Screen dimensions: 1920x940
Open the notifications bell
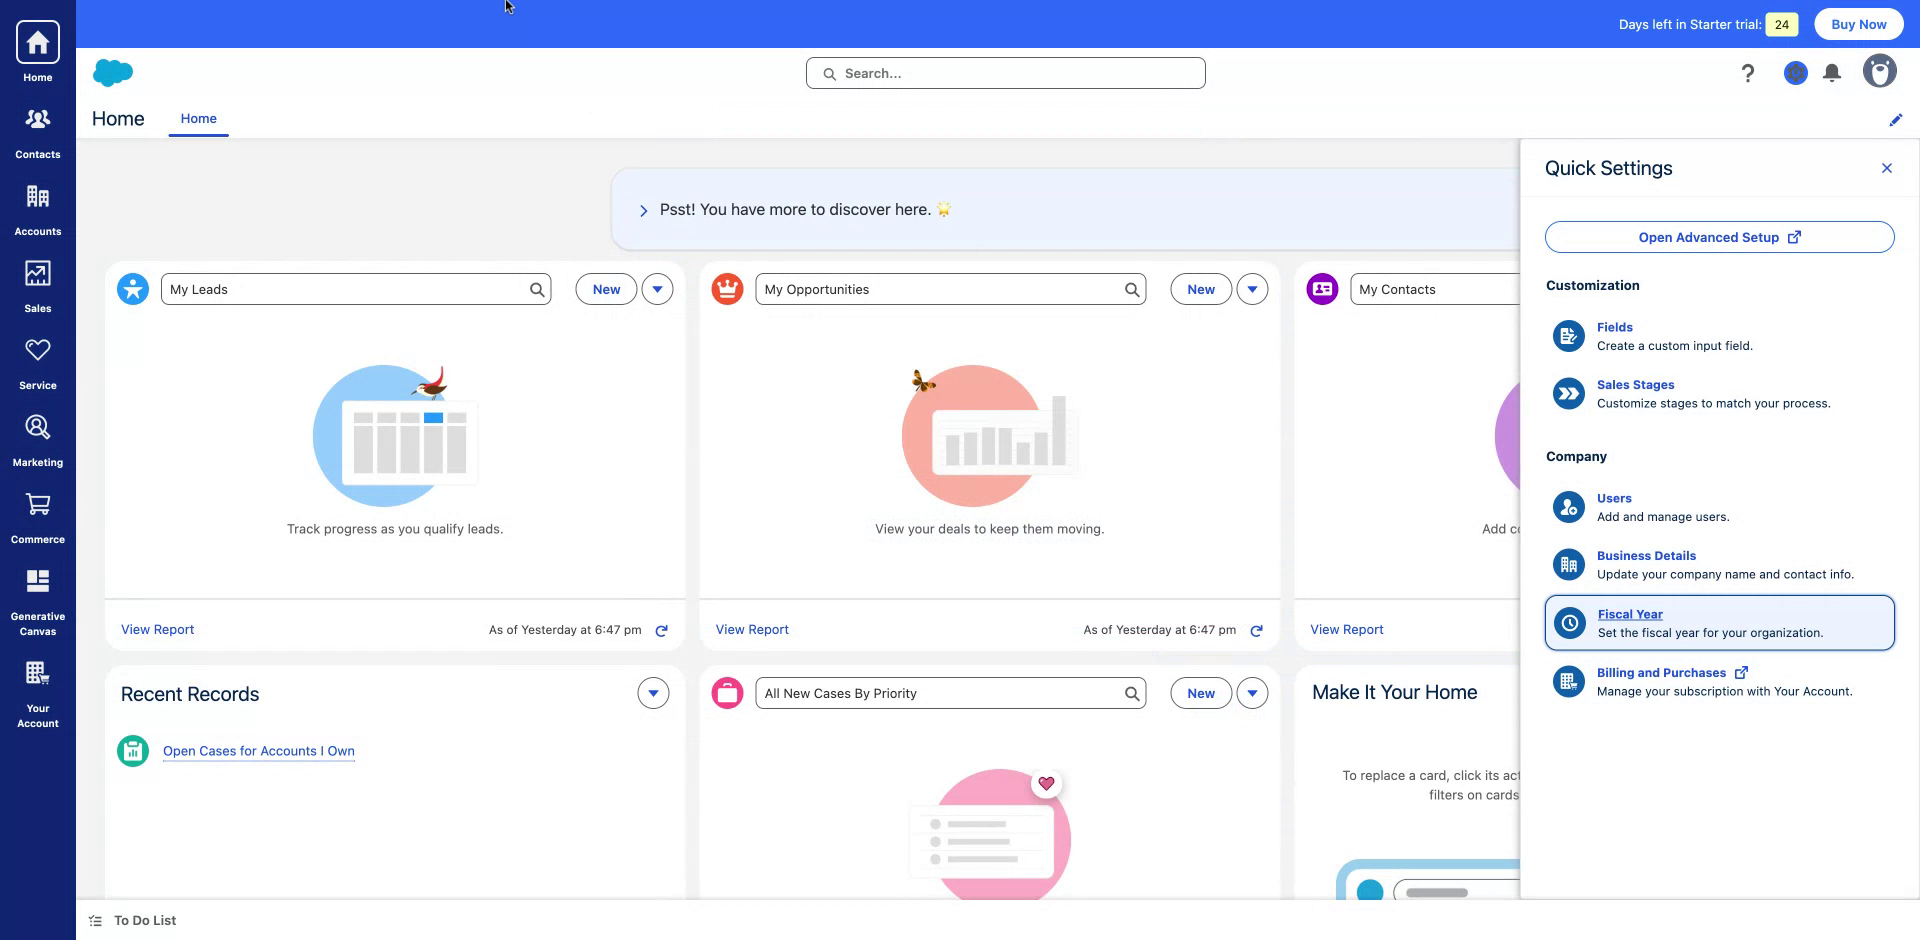1832,73
